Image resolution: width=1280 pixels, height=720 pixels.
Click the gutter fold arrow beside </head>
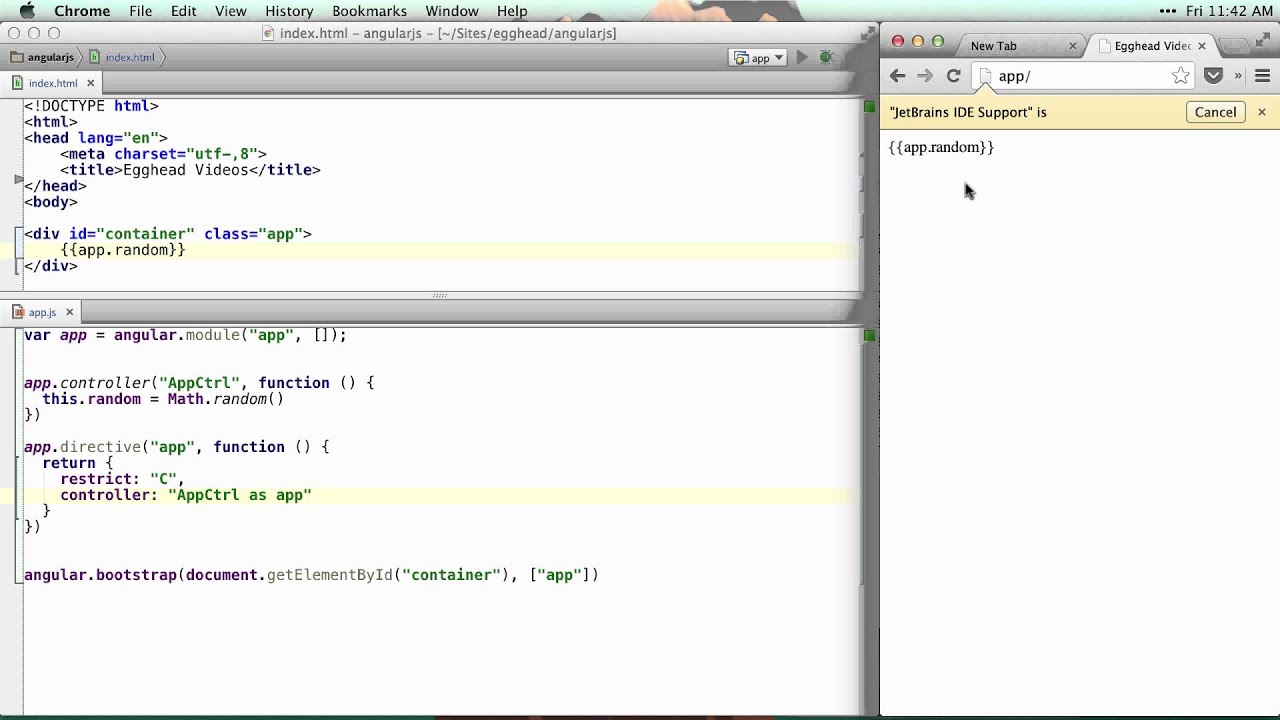pos(18,179)
